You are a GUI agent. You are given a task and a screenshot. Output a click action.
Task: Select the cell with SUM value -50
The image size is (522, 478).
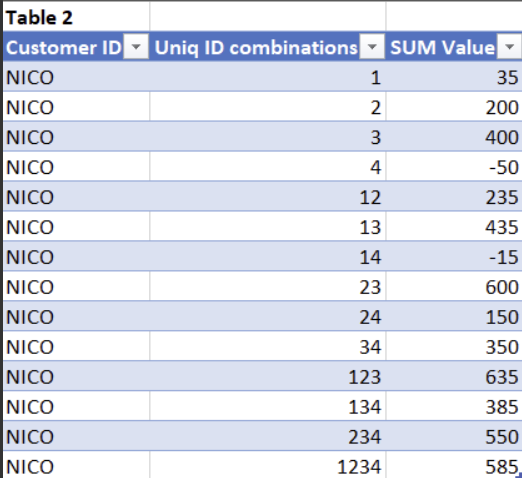tap(454, 166)
